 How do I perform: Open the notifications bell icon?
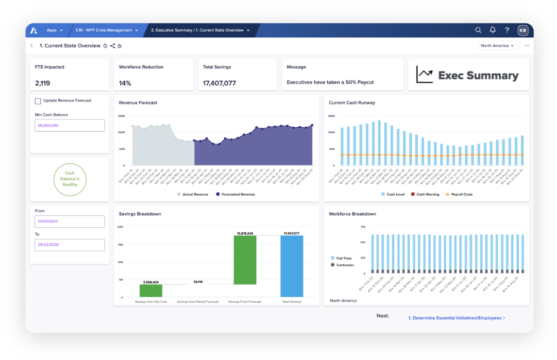[x=493, y=30]
